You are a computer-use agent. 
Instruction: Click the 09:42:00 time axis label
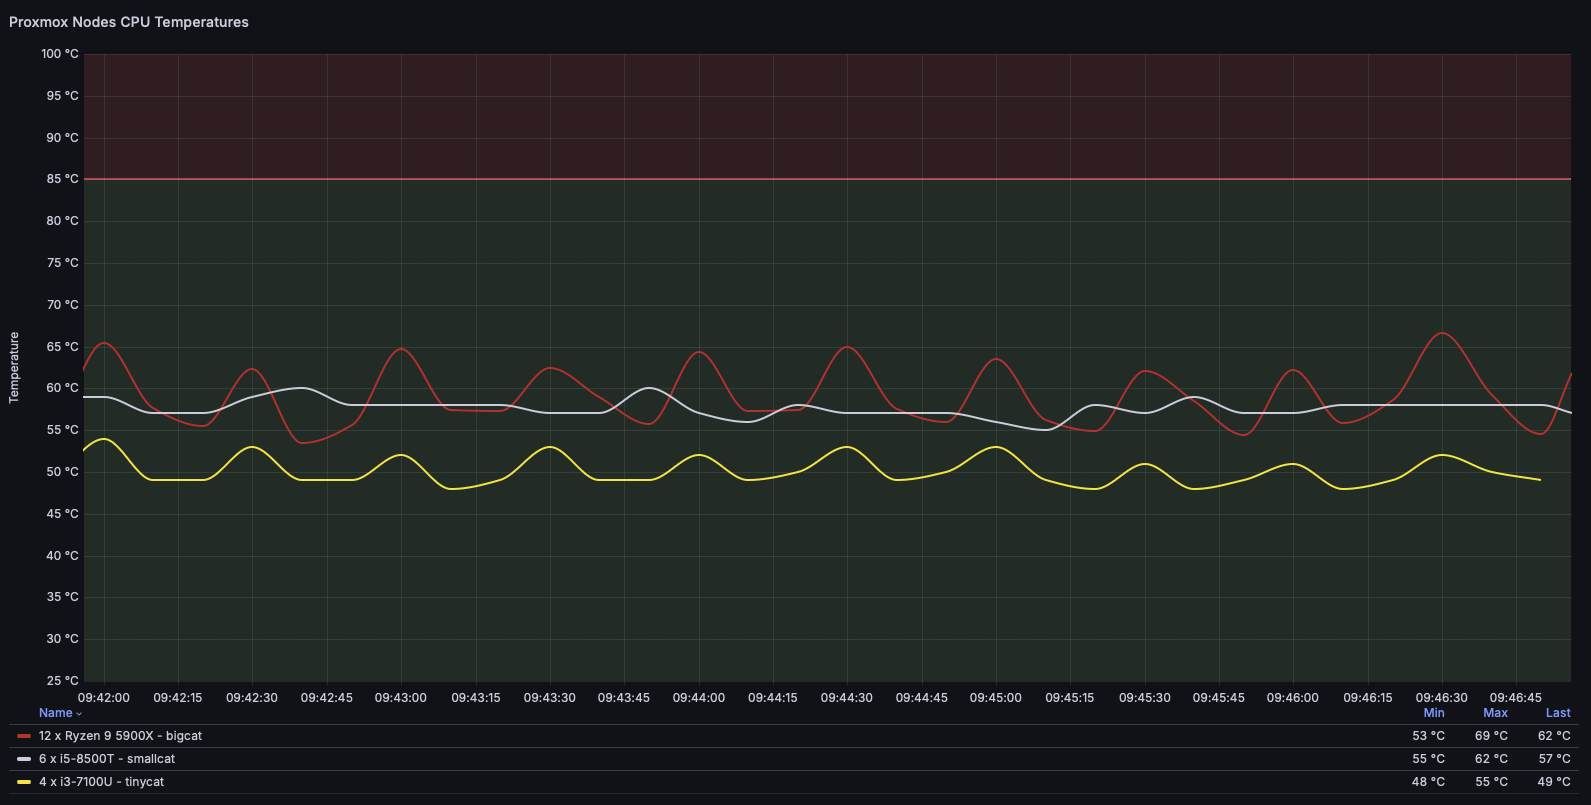click(x=104, y=698)
